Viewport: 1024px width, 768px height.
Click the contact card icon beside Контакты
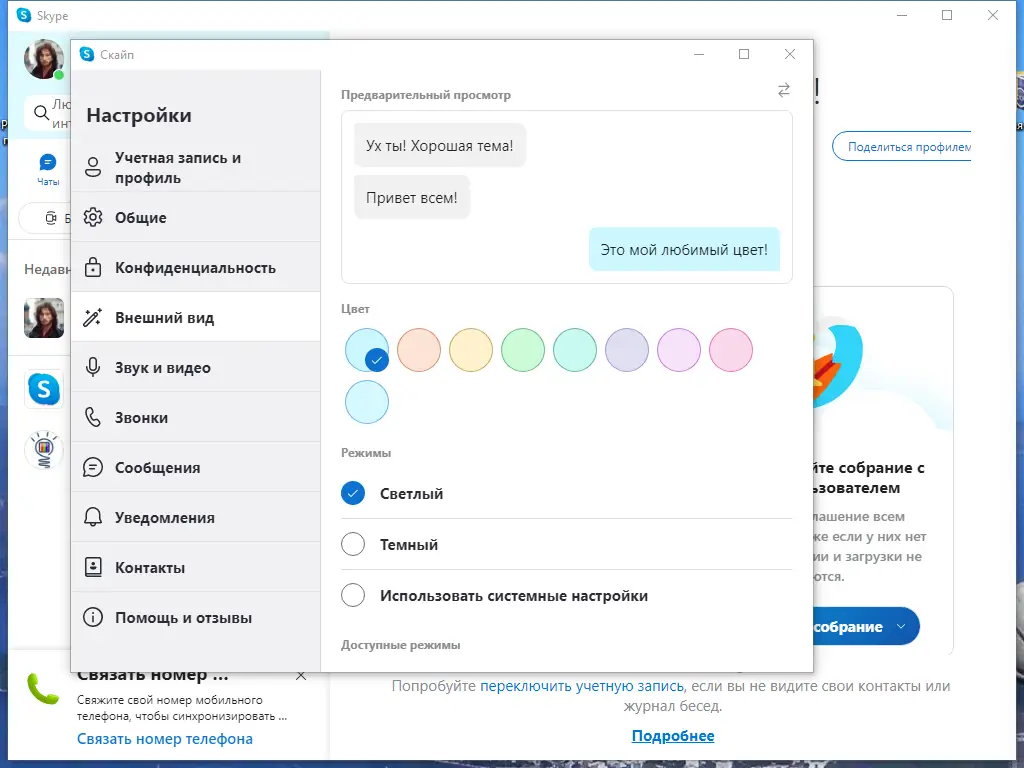pyautogui.click(x=93, y=567)
